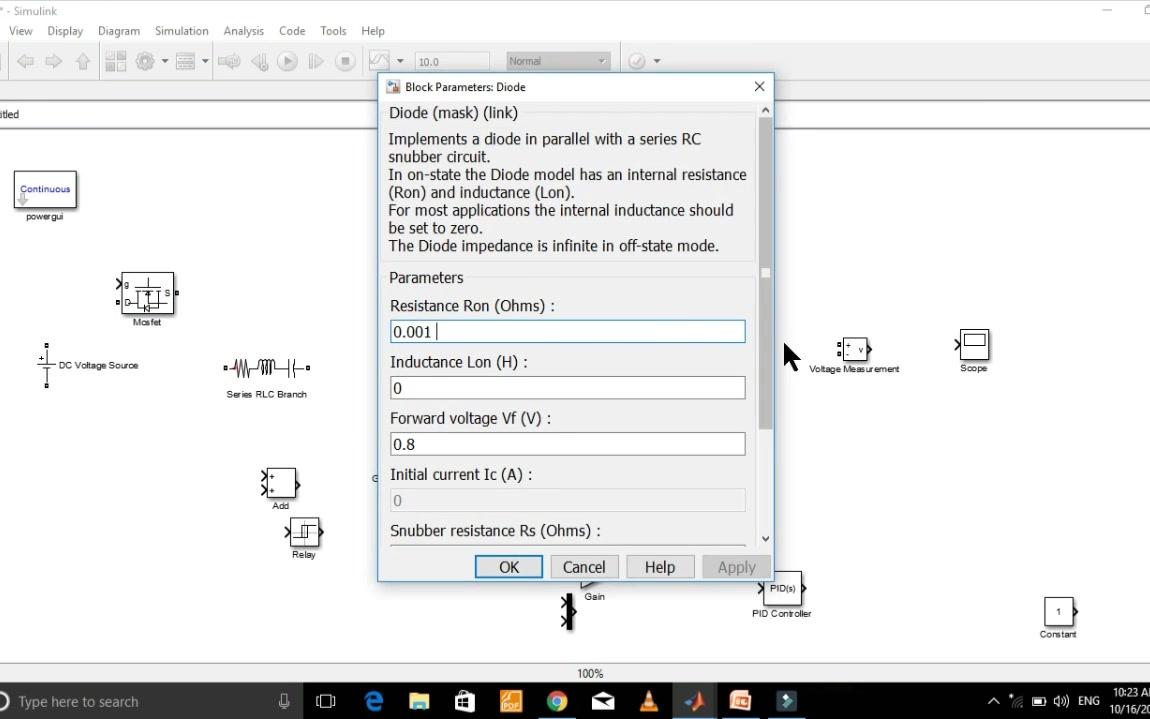
Task: Select the DC Voltage Source block
Action: 47,365
